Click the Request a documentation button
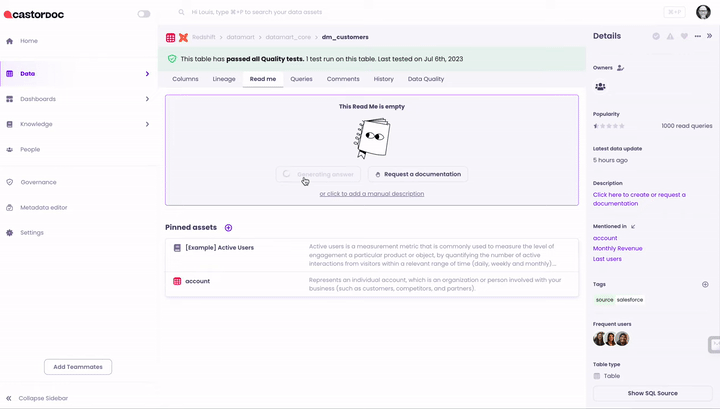Screen dimensions: 720x409 (x=417, y=174)
